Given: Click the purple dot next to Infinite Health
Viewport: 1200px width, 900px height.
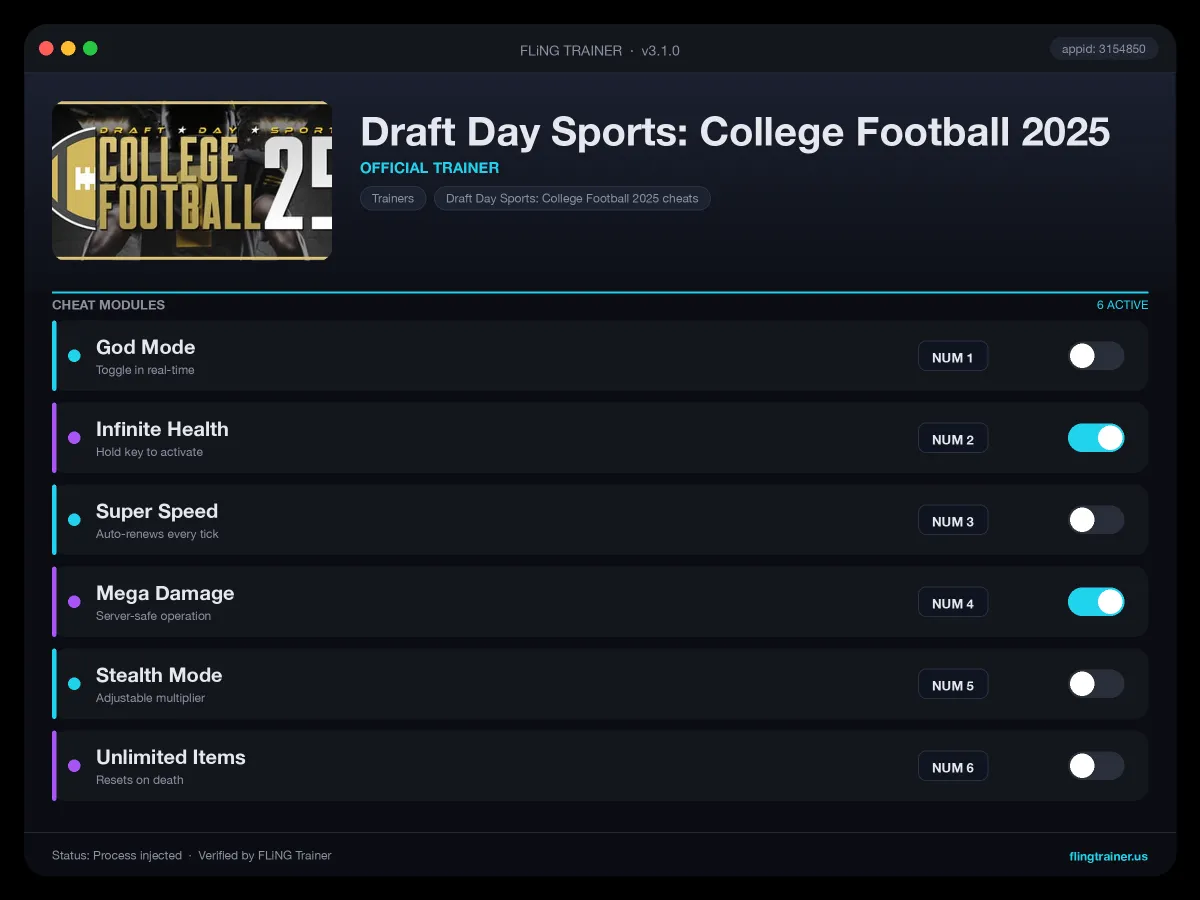Looking at the screenshot, I should pos(74,438).
